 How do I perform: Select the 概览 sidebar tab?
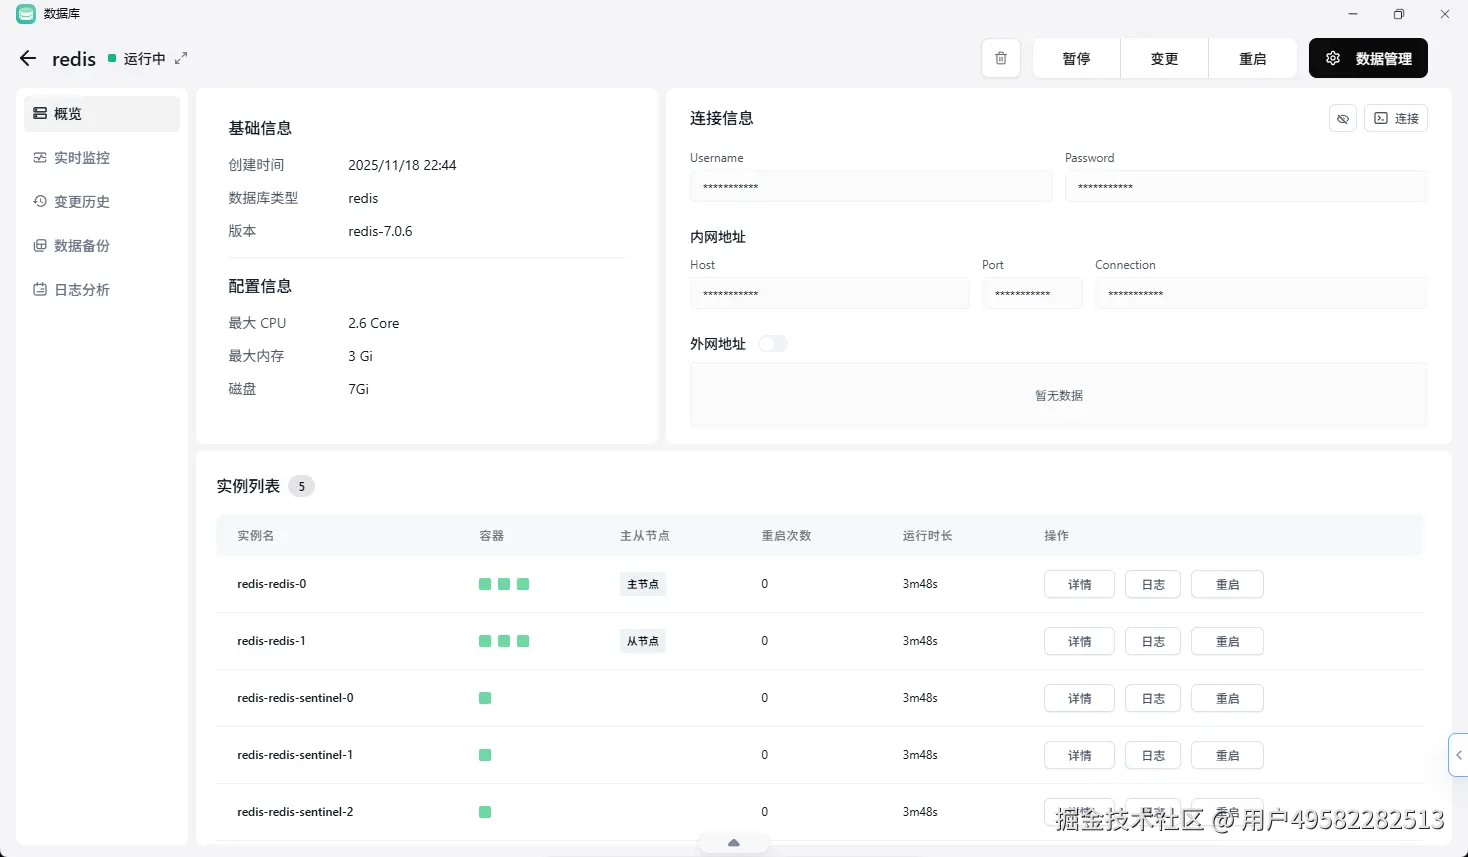tap(102, 114)
